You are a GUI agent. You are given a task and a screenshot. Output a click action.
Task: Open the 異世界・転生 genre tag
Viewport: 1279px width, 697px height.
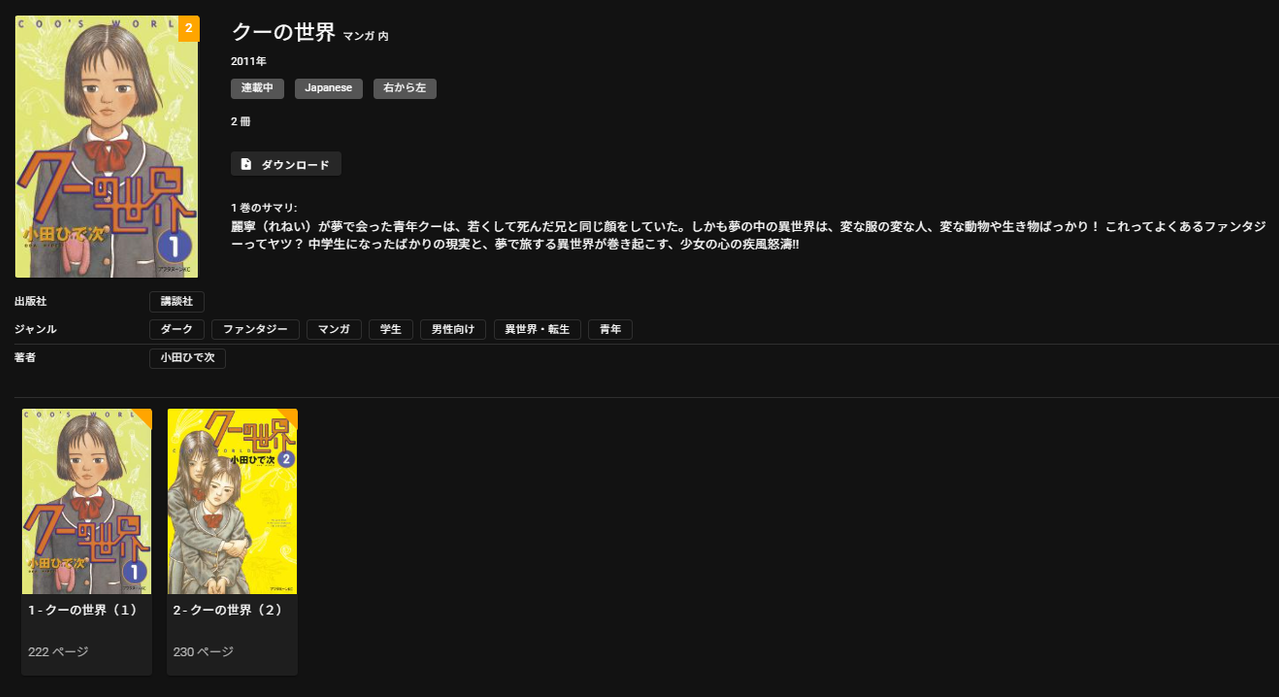pos(537,329)
